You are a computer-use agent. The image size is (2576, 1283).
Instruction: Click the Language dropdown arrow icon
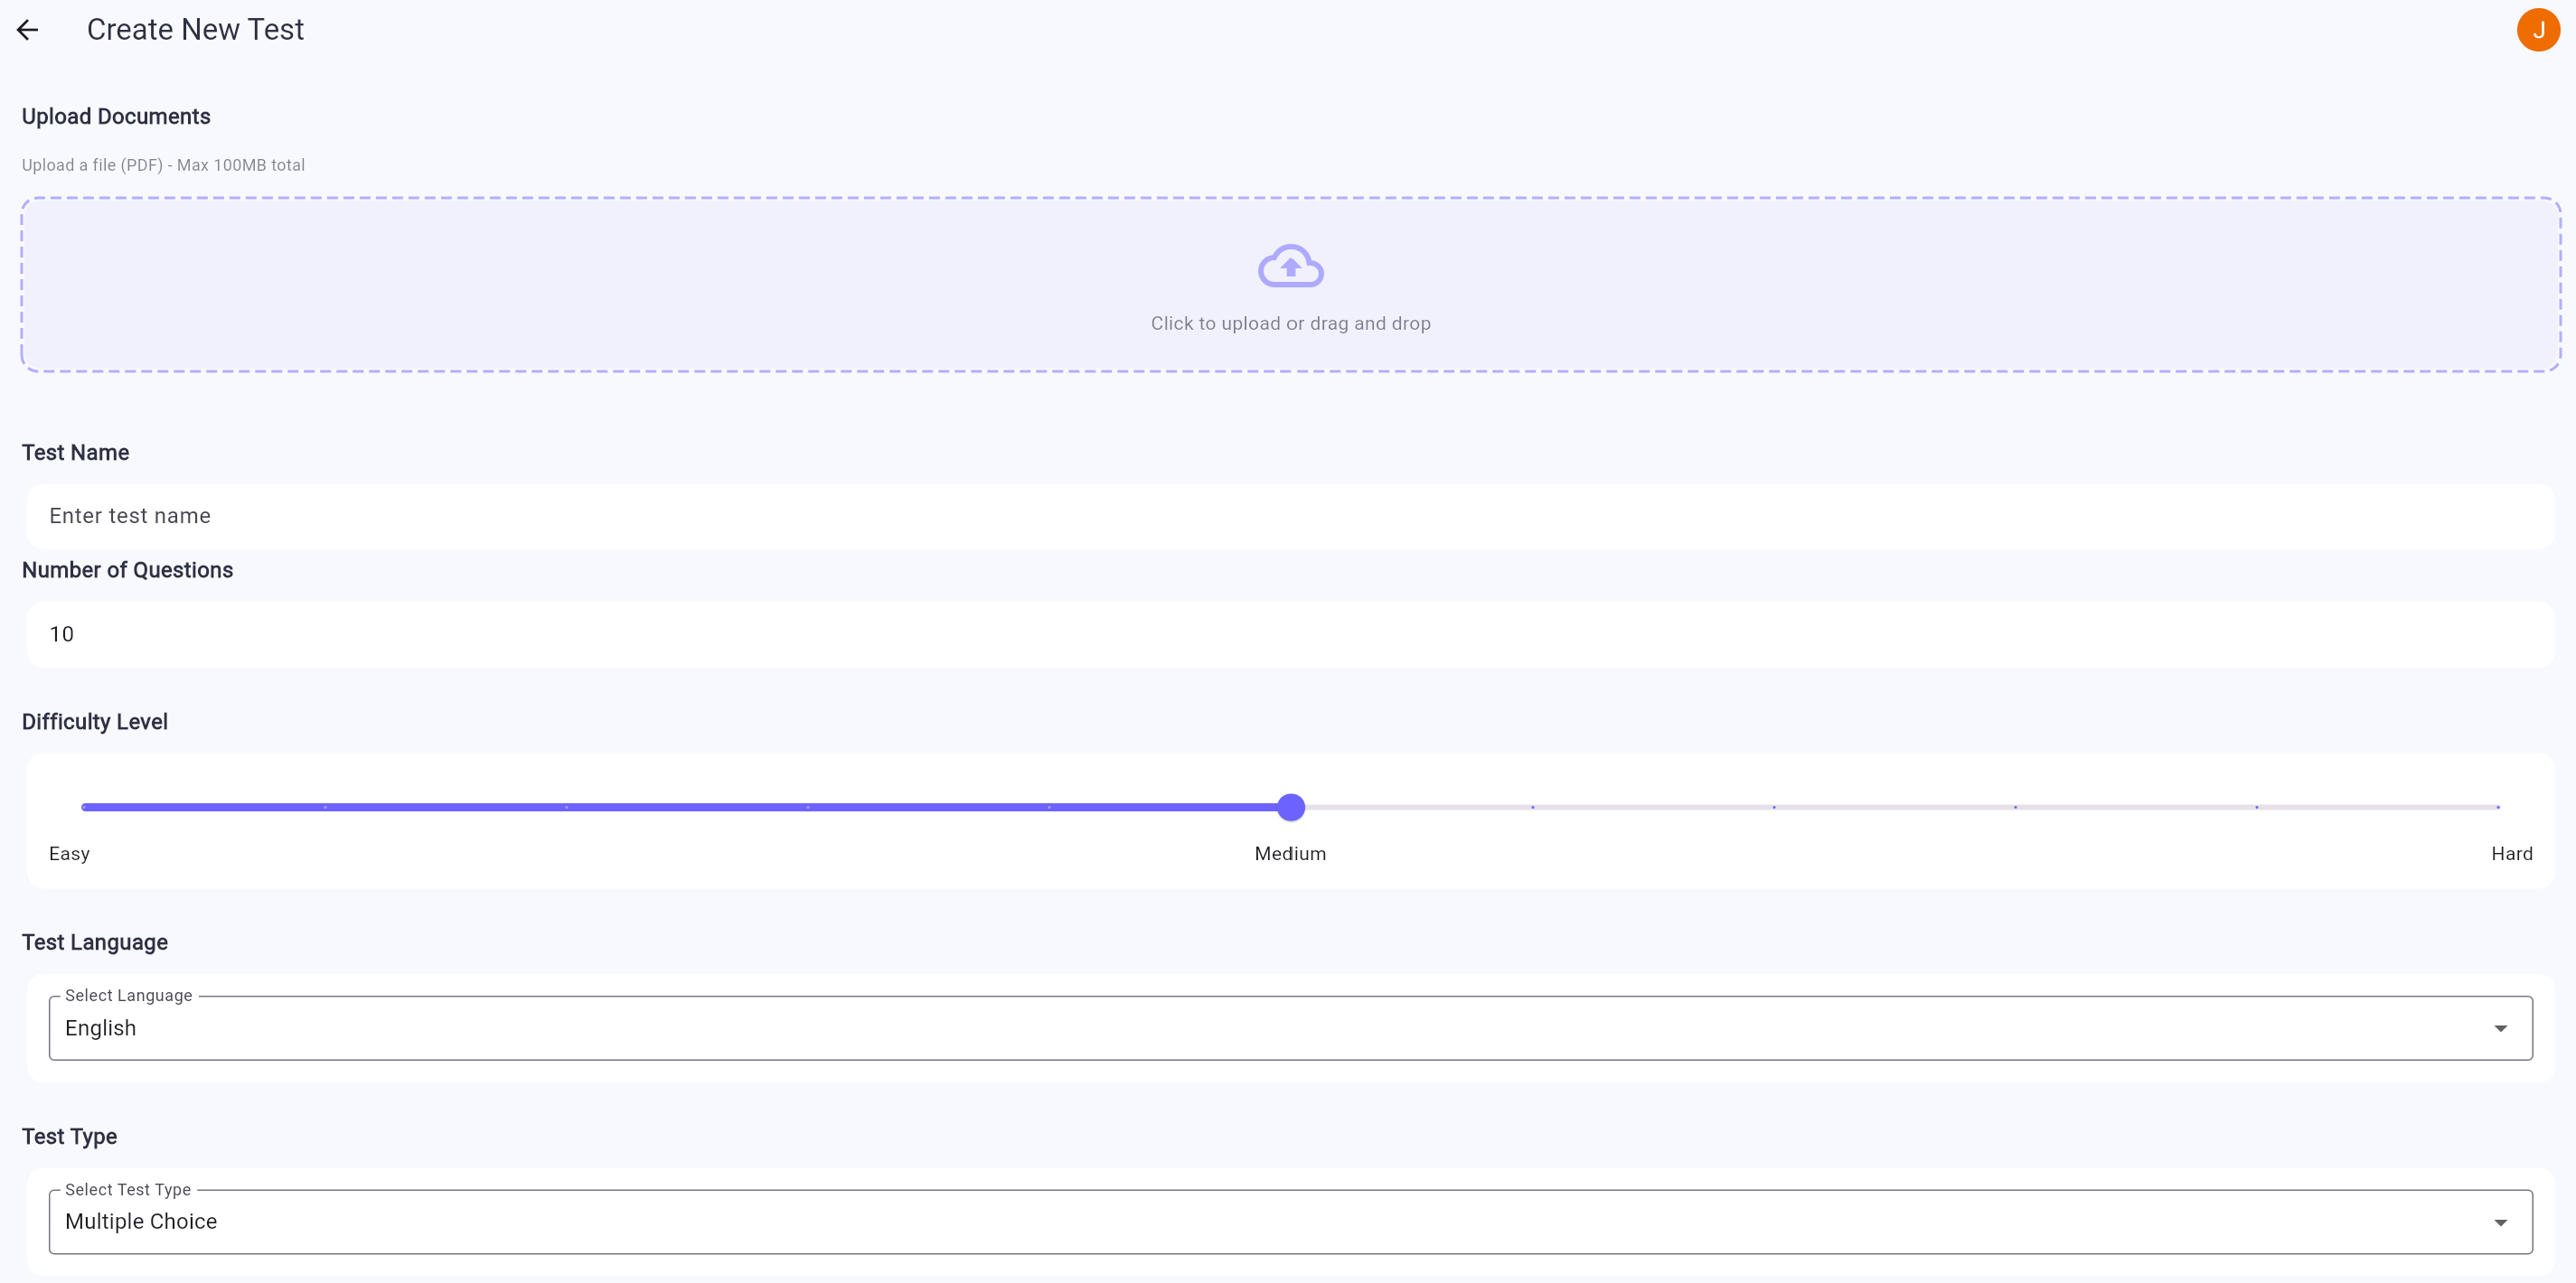click(2500, 1028)
